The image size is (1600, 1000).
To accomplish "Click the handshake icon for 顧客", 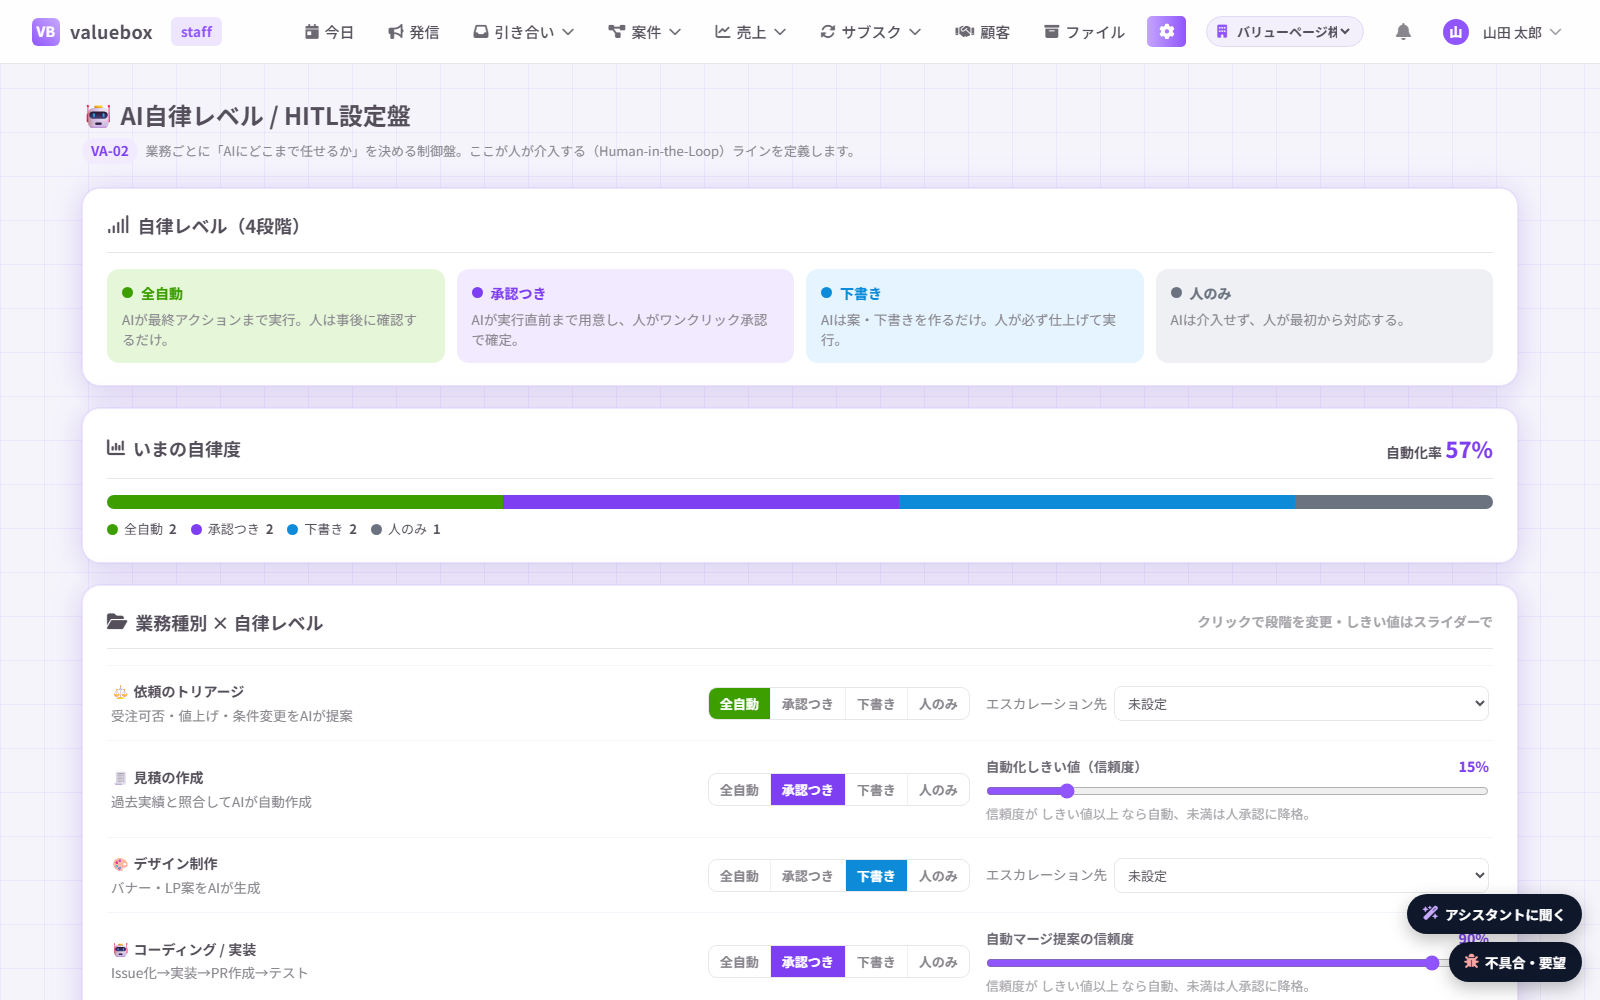I will tap(964, 32).
